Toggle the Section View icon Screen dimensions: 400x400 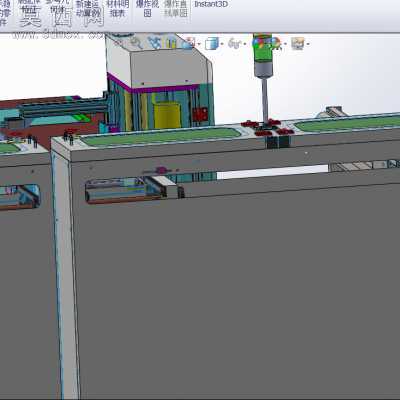(x=171, y=43)
